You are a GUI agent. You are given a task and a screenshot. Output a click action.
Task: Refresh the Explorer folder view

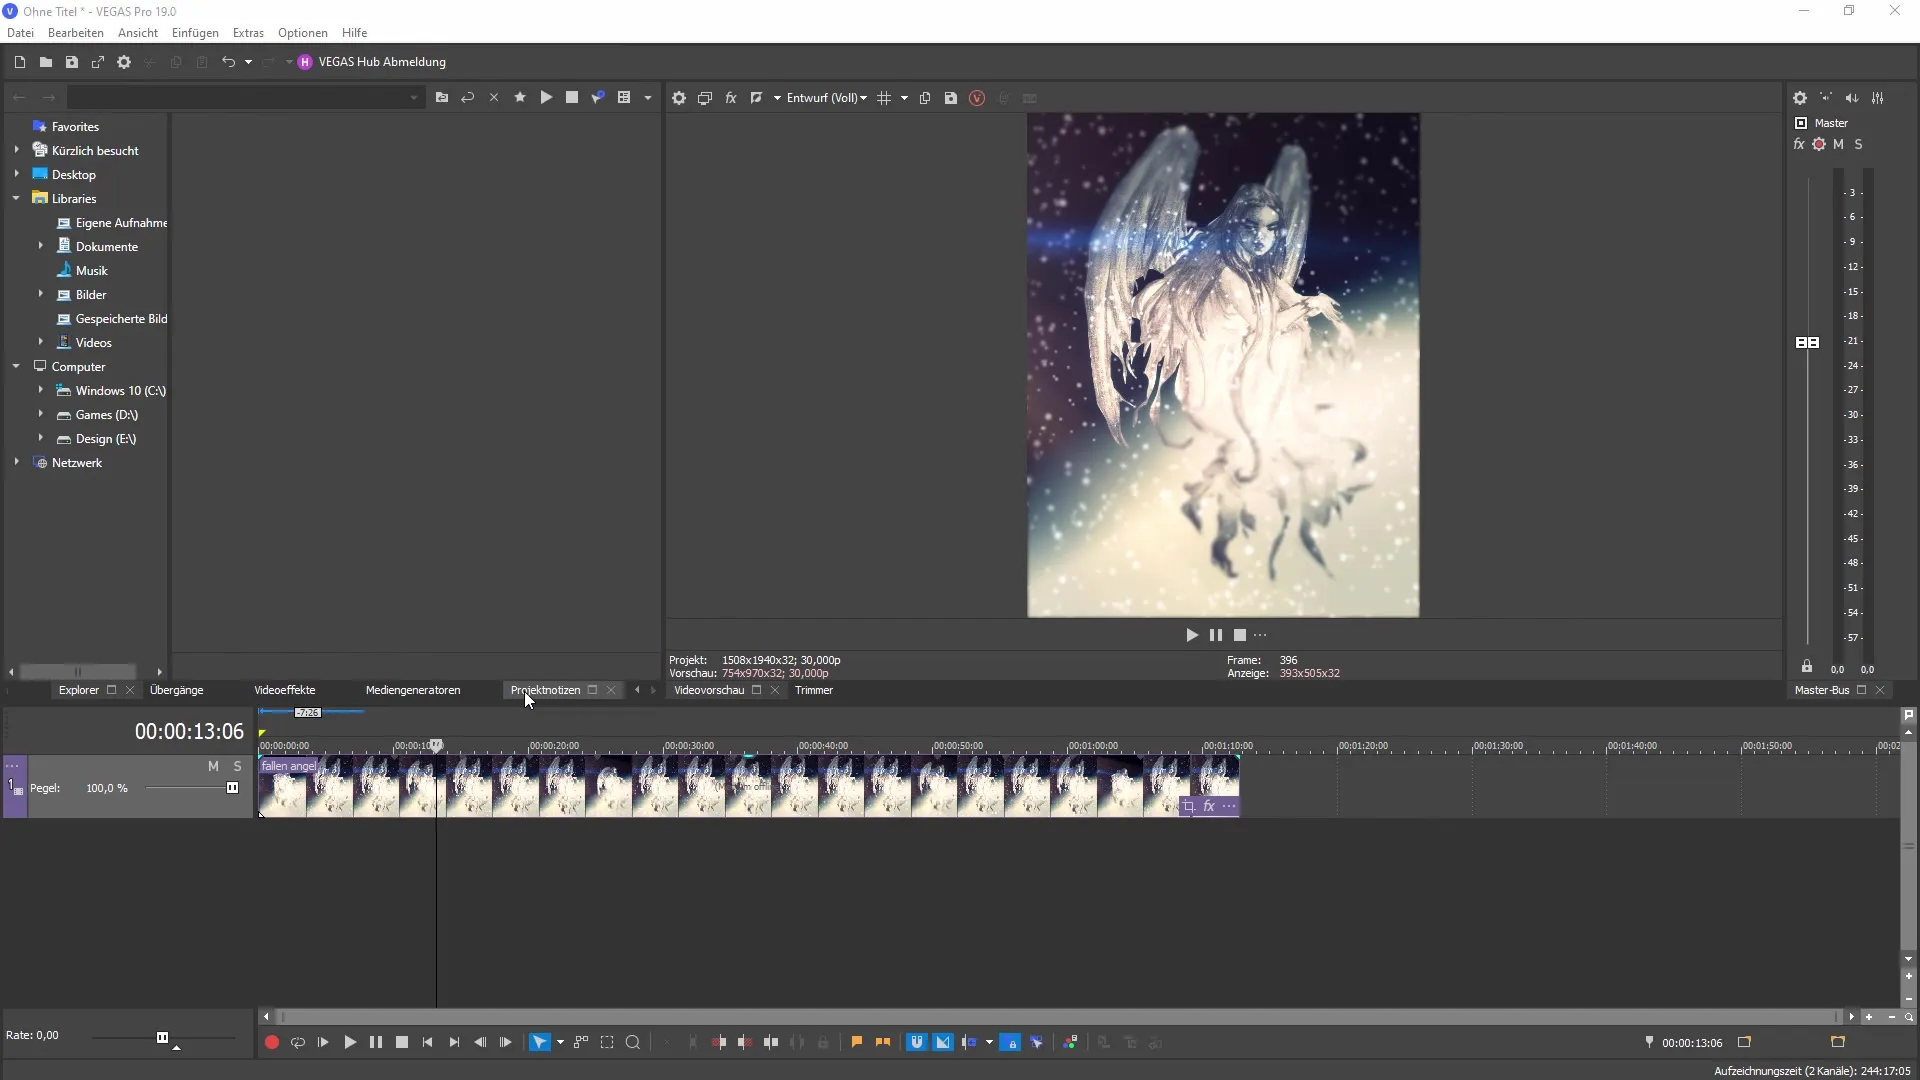467,98
